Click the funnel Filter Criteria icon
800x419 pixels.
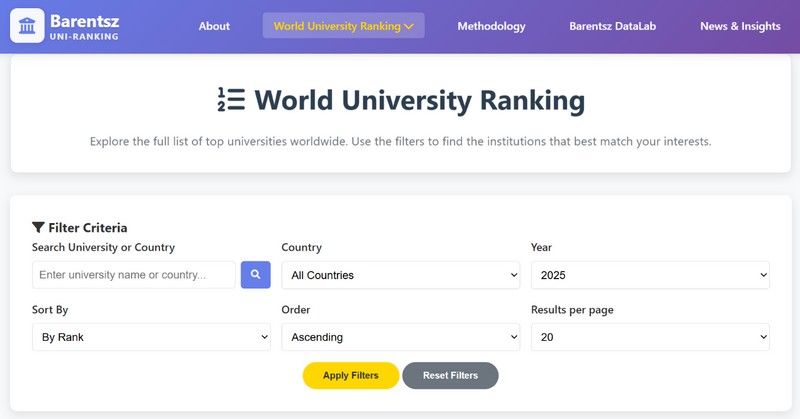coord(38,227)
